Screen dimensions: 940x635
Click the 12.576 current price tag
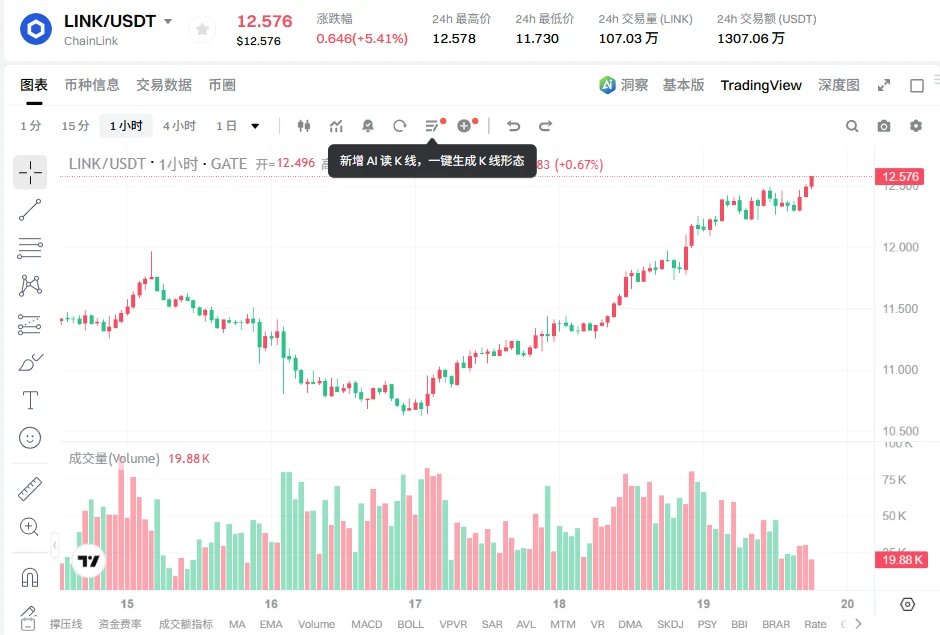(x=900, y=176)
